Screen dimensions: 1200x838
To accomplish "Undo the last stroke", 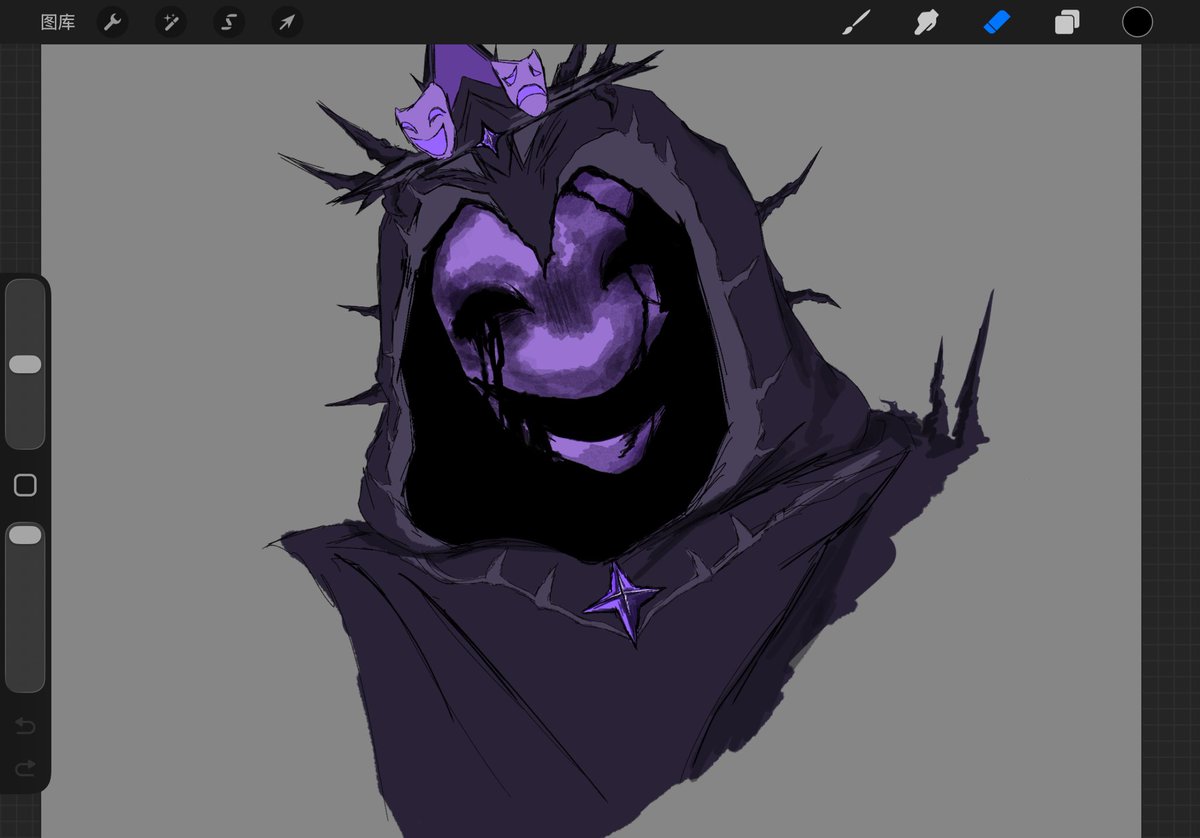I will pos(25,726).
